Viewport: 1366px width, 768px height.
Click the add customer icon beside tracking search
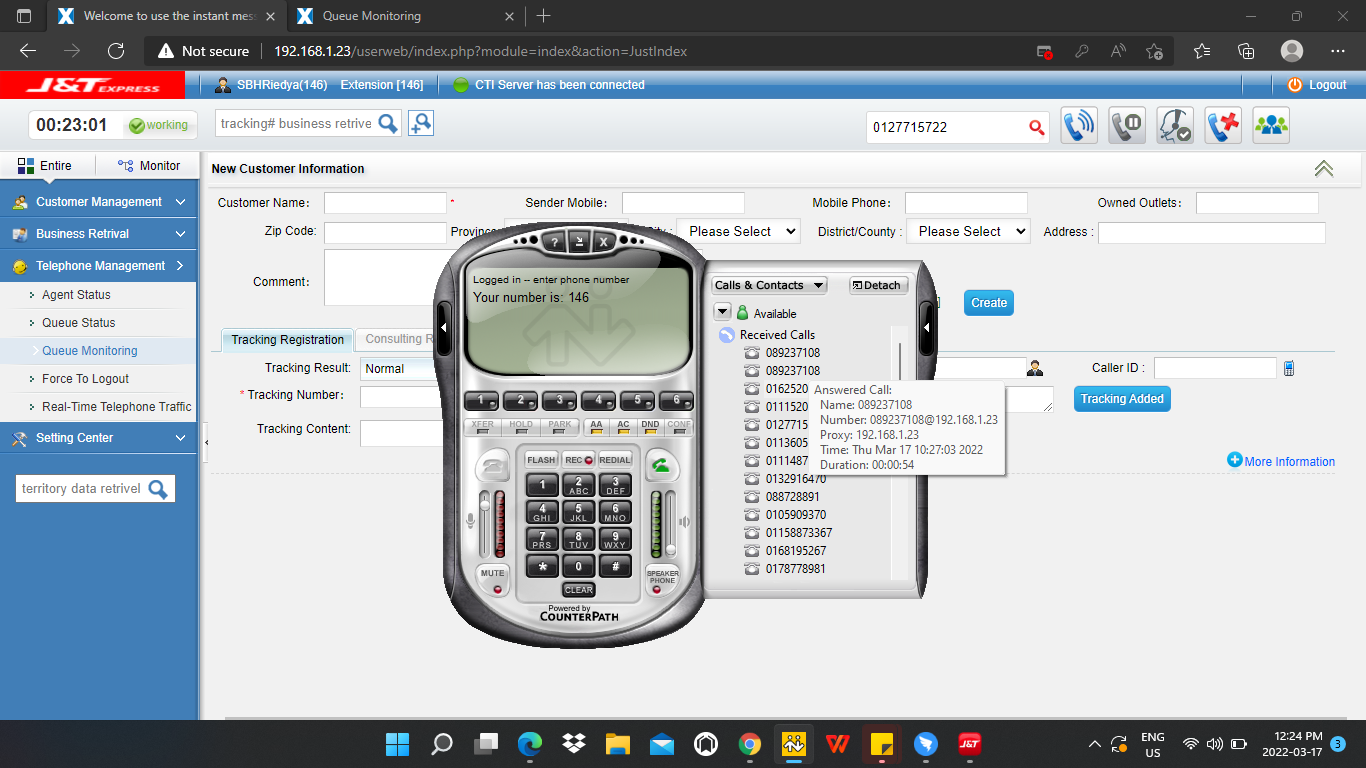(421, 123)
